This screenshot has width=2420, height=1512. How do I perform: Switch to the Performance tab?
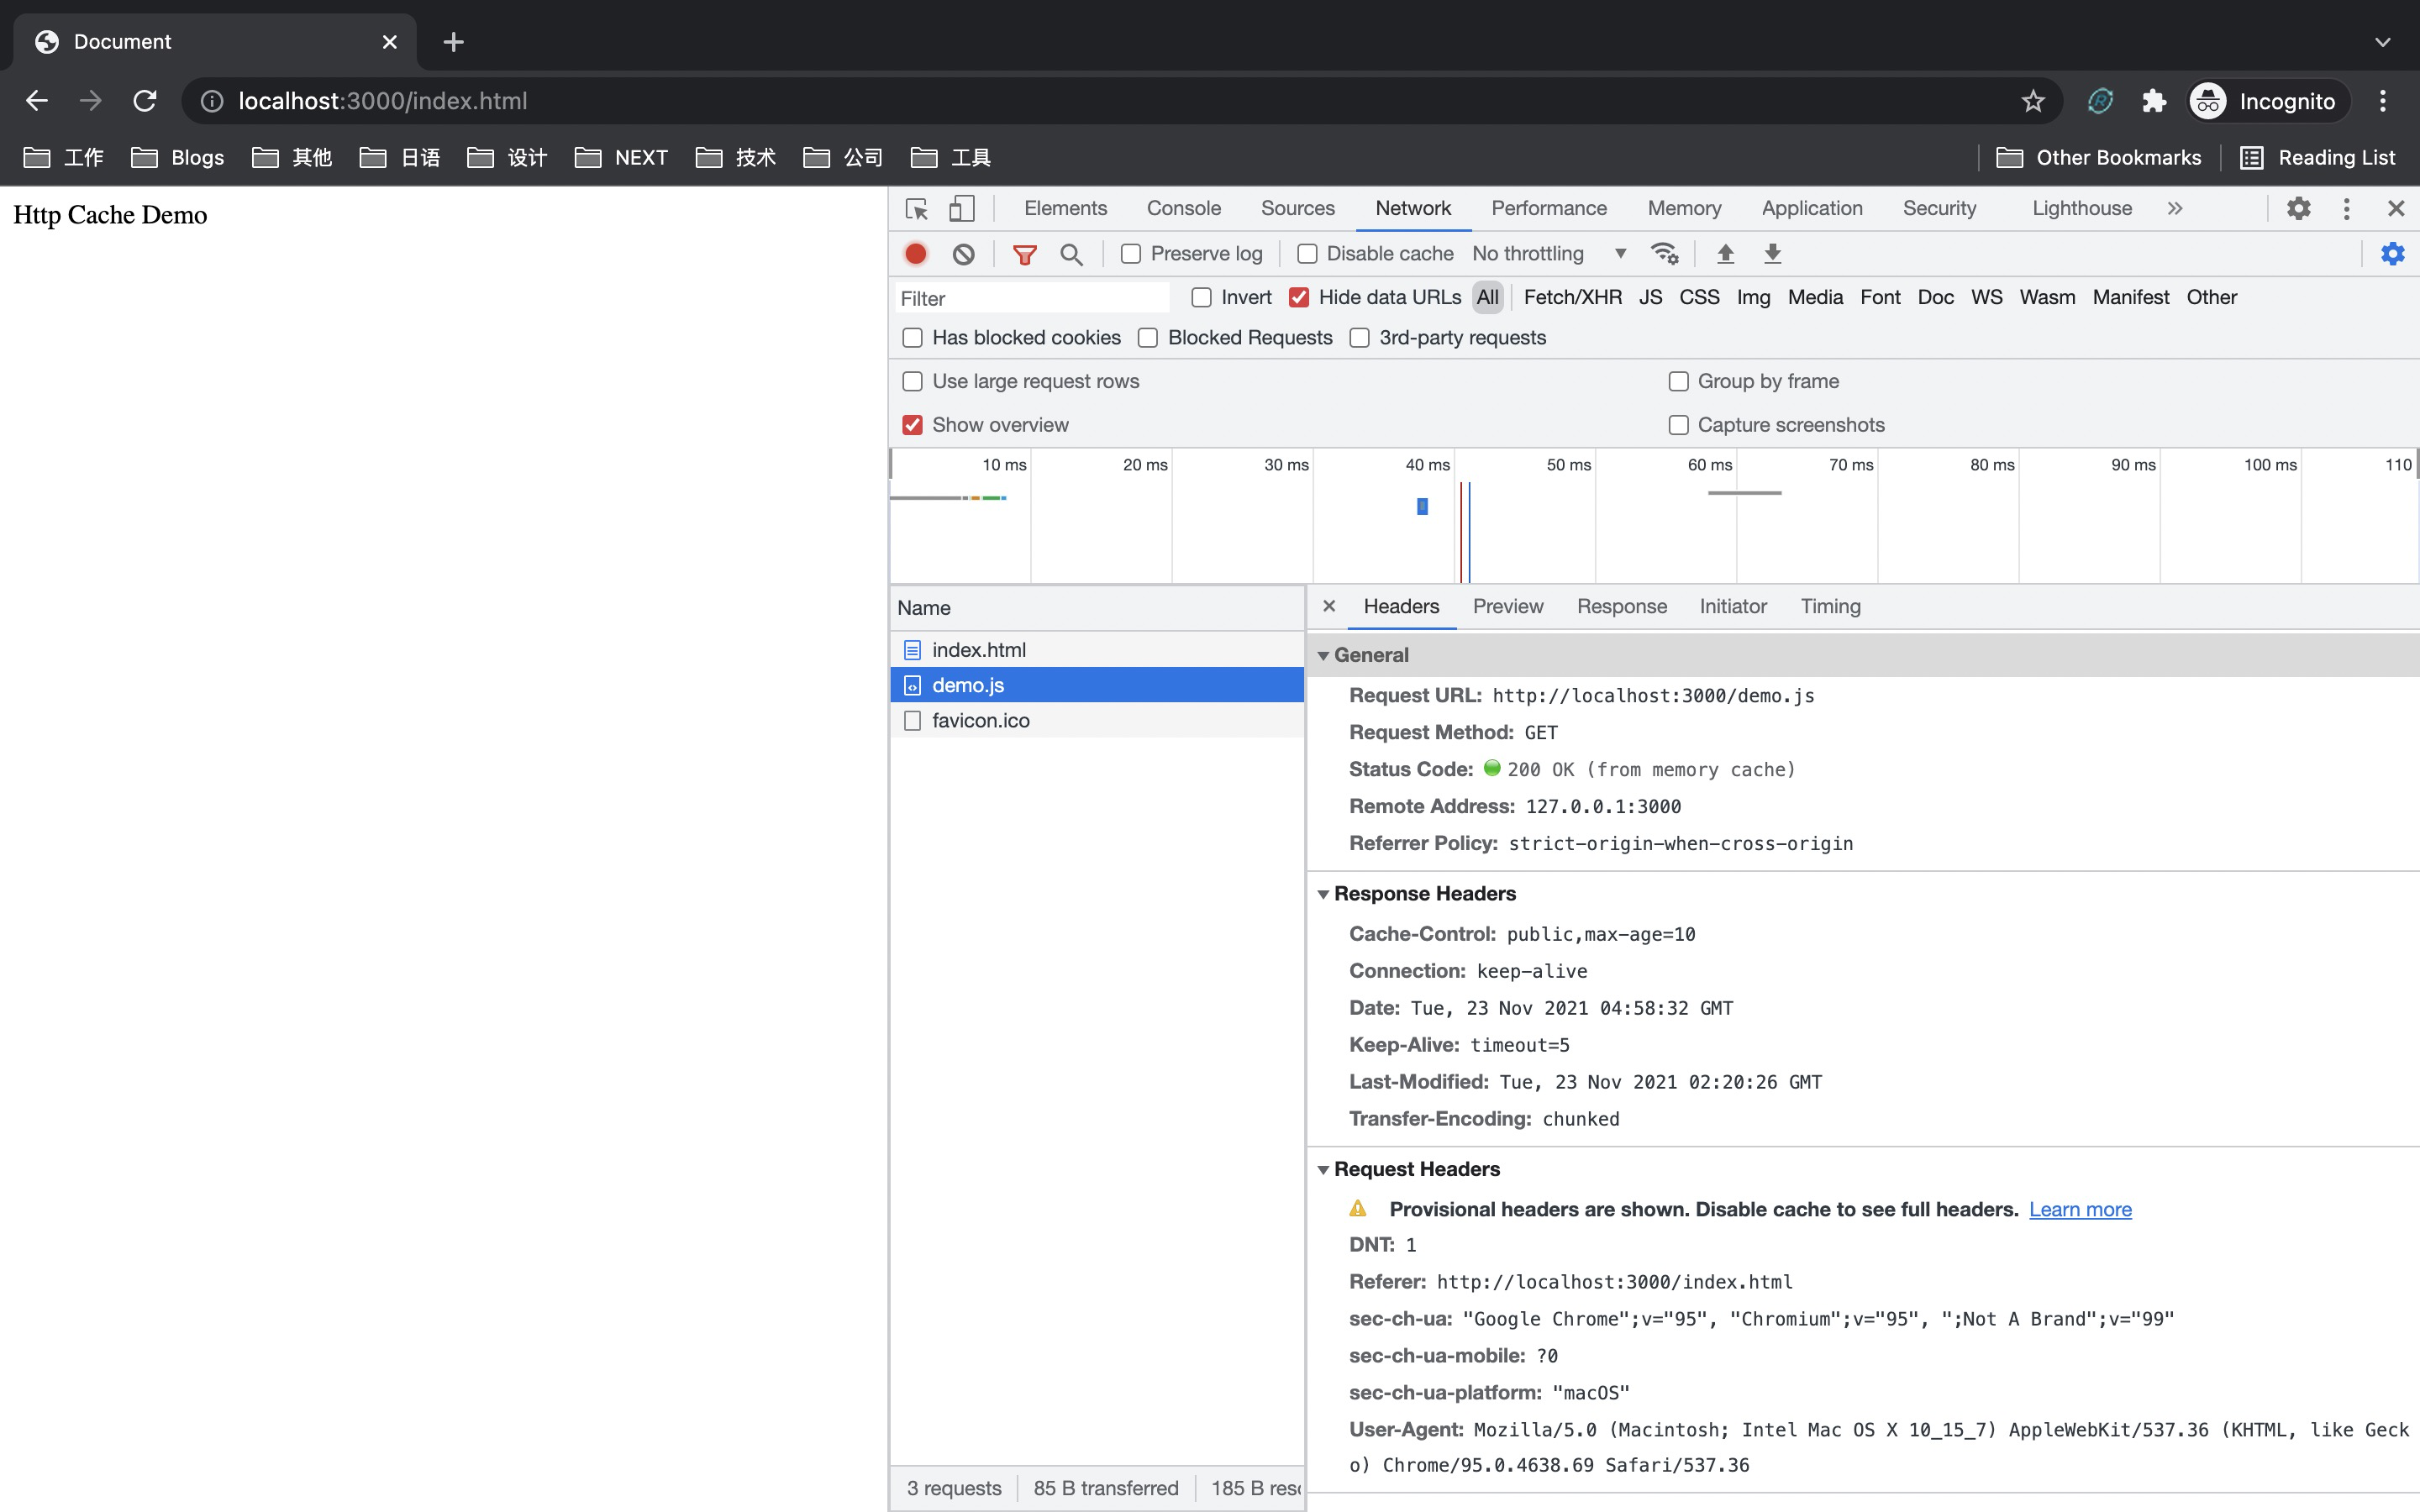click(1548, 208)
